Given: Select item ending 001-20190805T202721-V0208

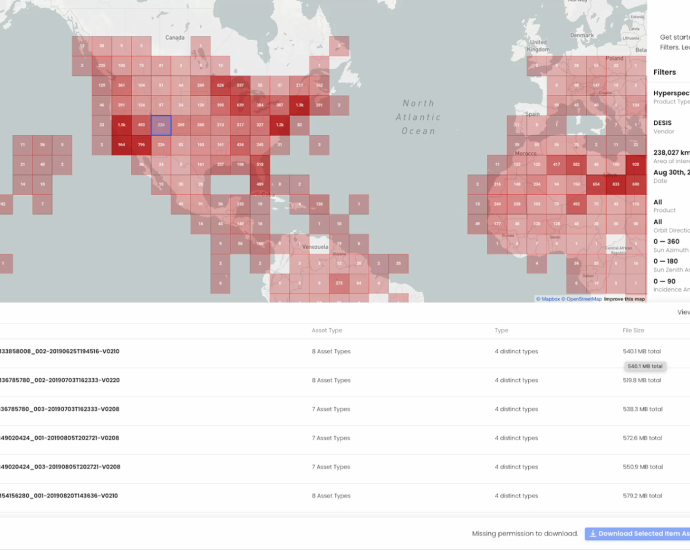Looking at the screenshot, I should pos(59,438).
